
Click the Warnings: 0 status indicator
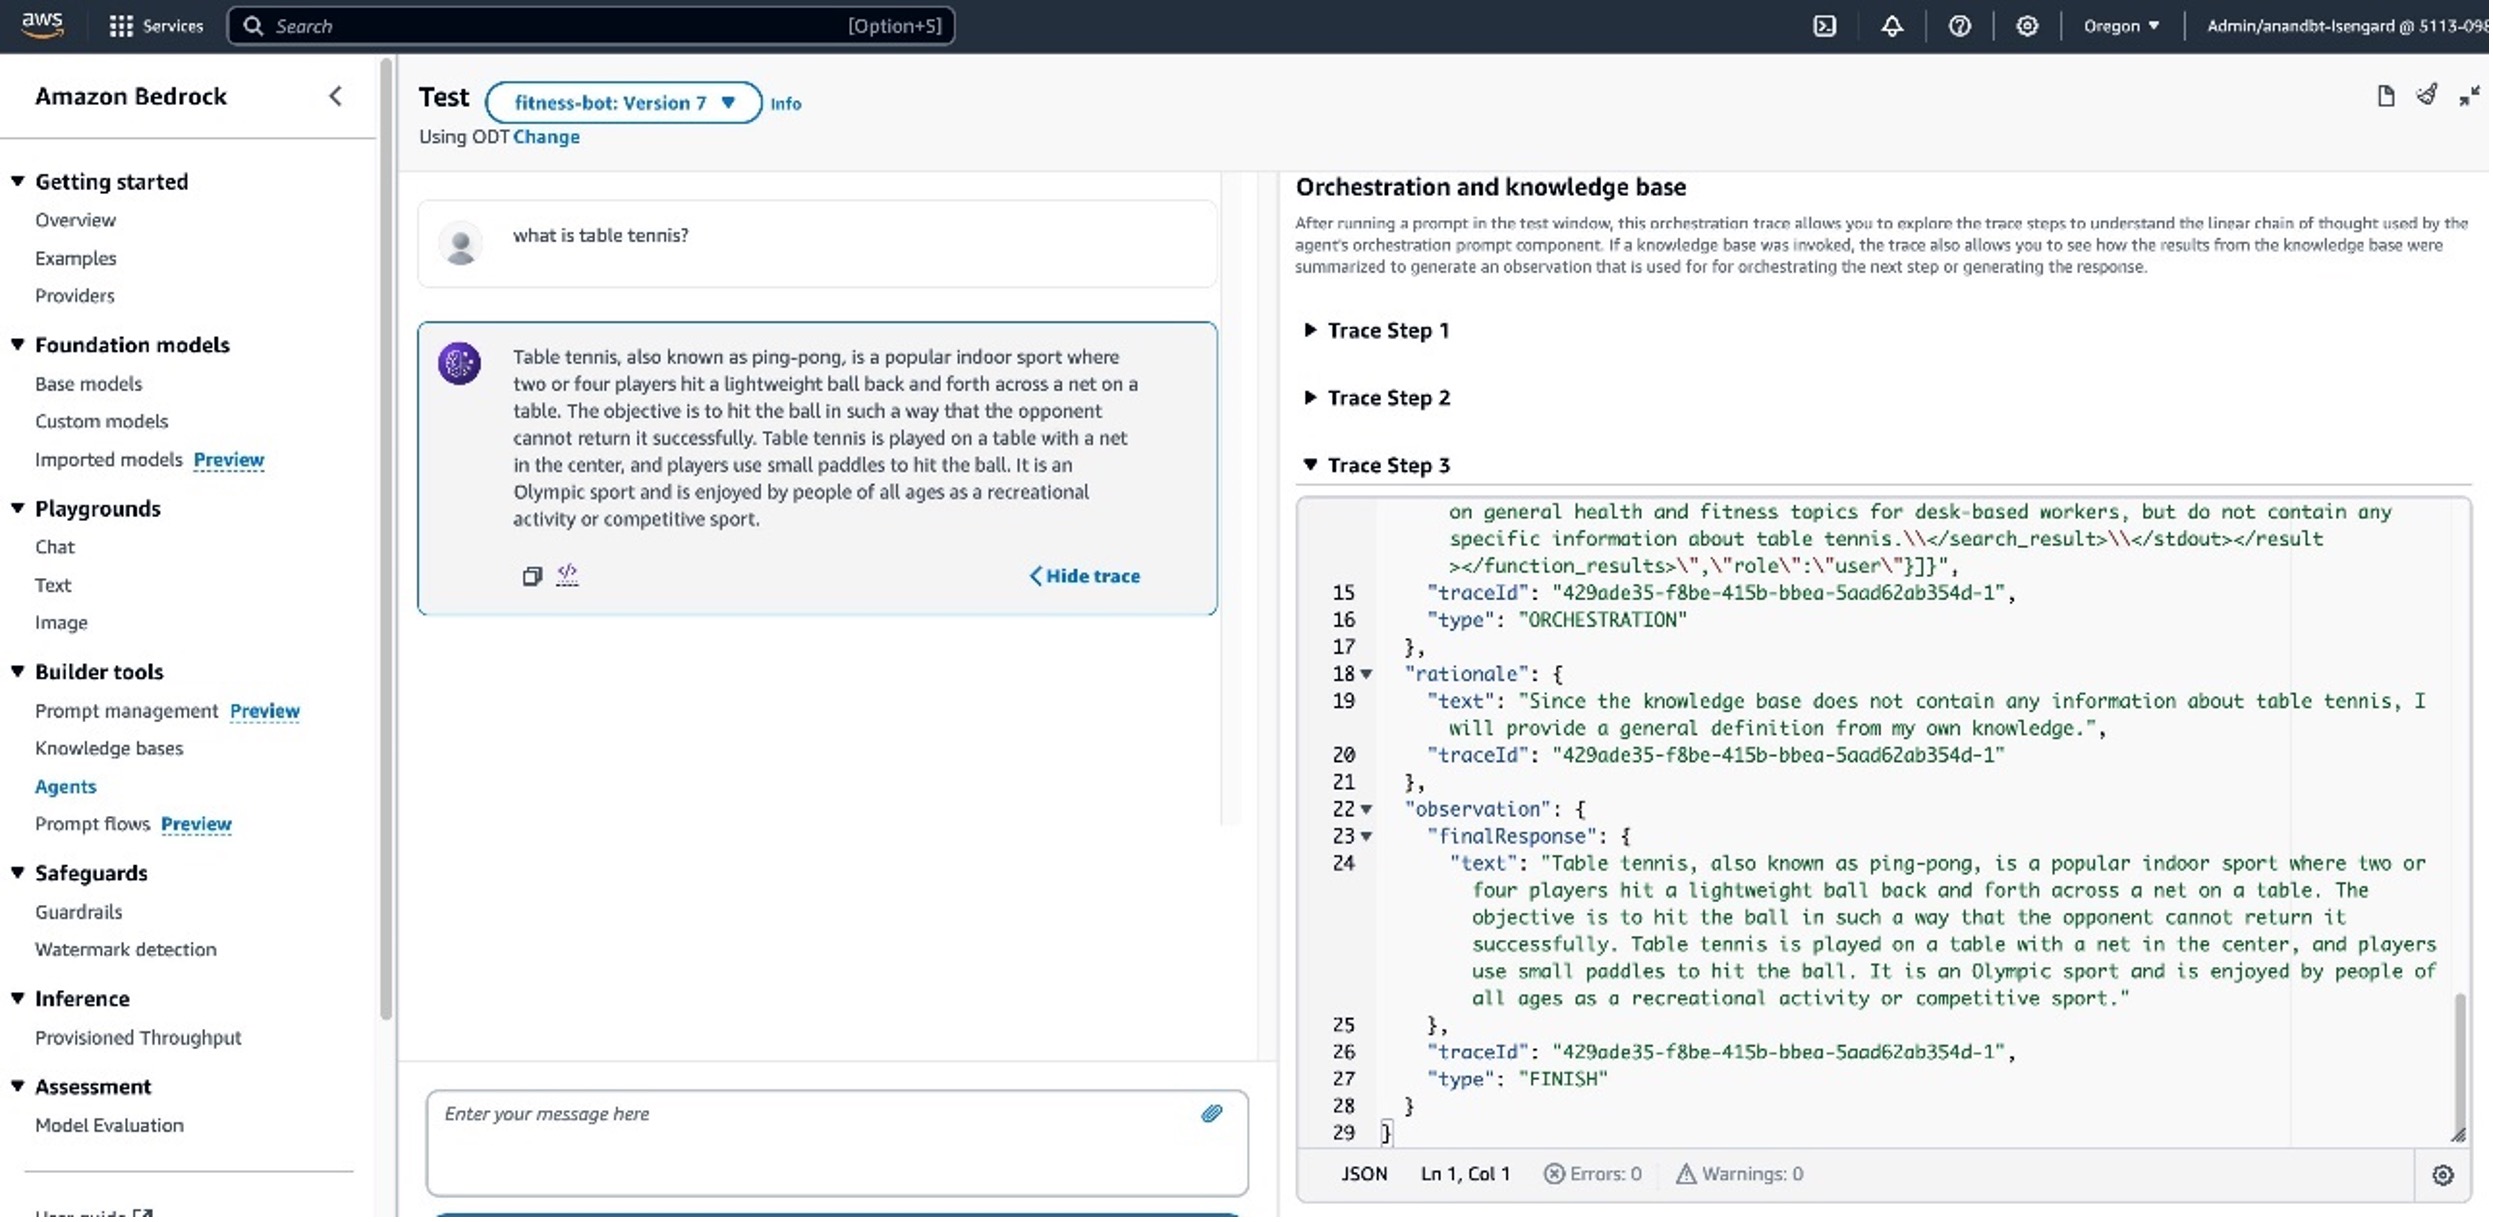pos(1740,1176)
